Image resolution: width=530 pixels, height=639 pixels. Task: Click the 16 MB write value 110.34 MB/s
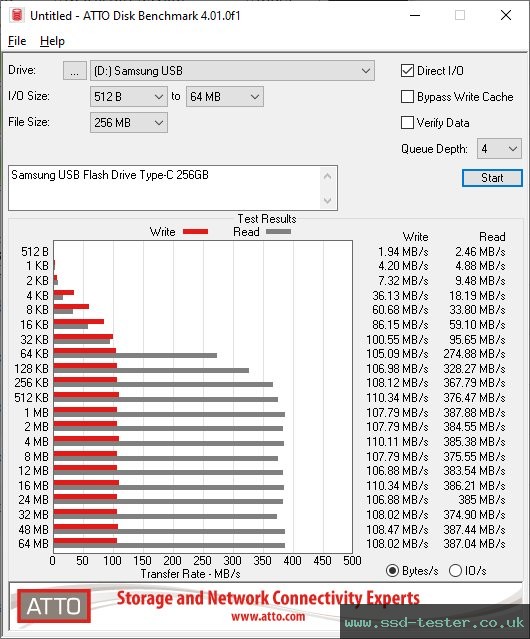click(397, 485)
